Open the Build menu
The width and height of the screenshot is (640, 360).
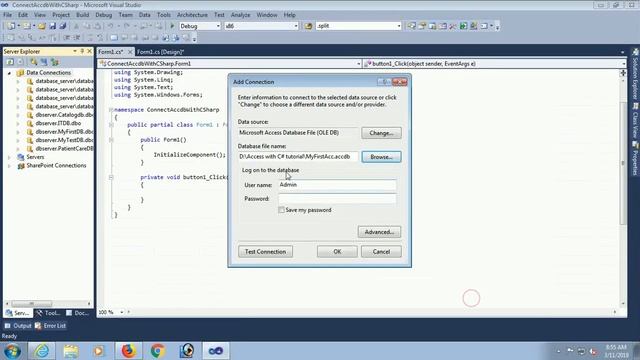tap(82, 15)
